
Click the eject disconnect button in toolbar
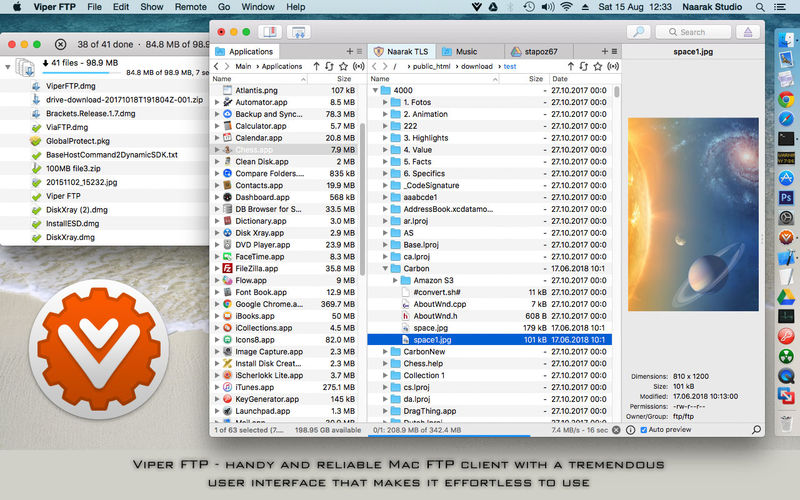(x=746, y=32)
